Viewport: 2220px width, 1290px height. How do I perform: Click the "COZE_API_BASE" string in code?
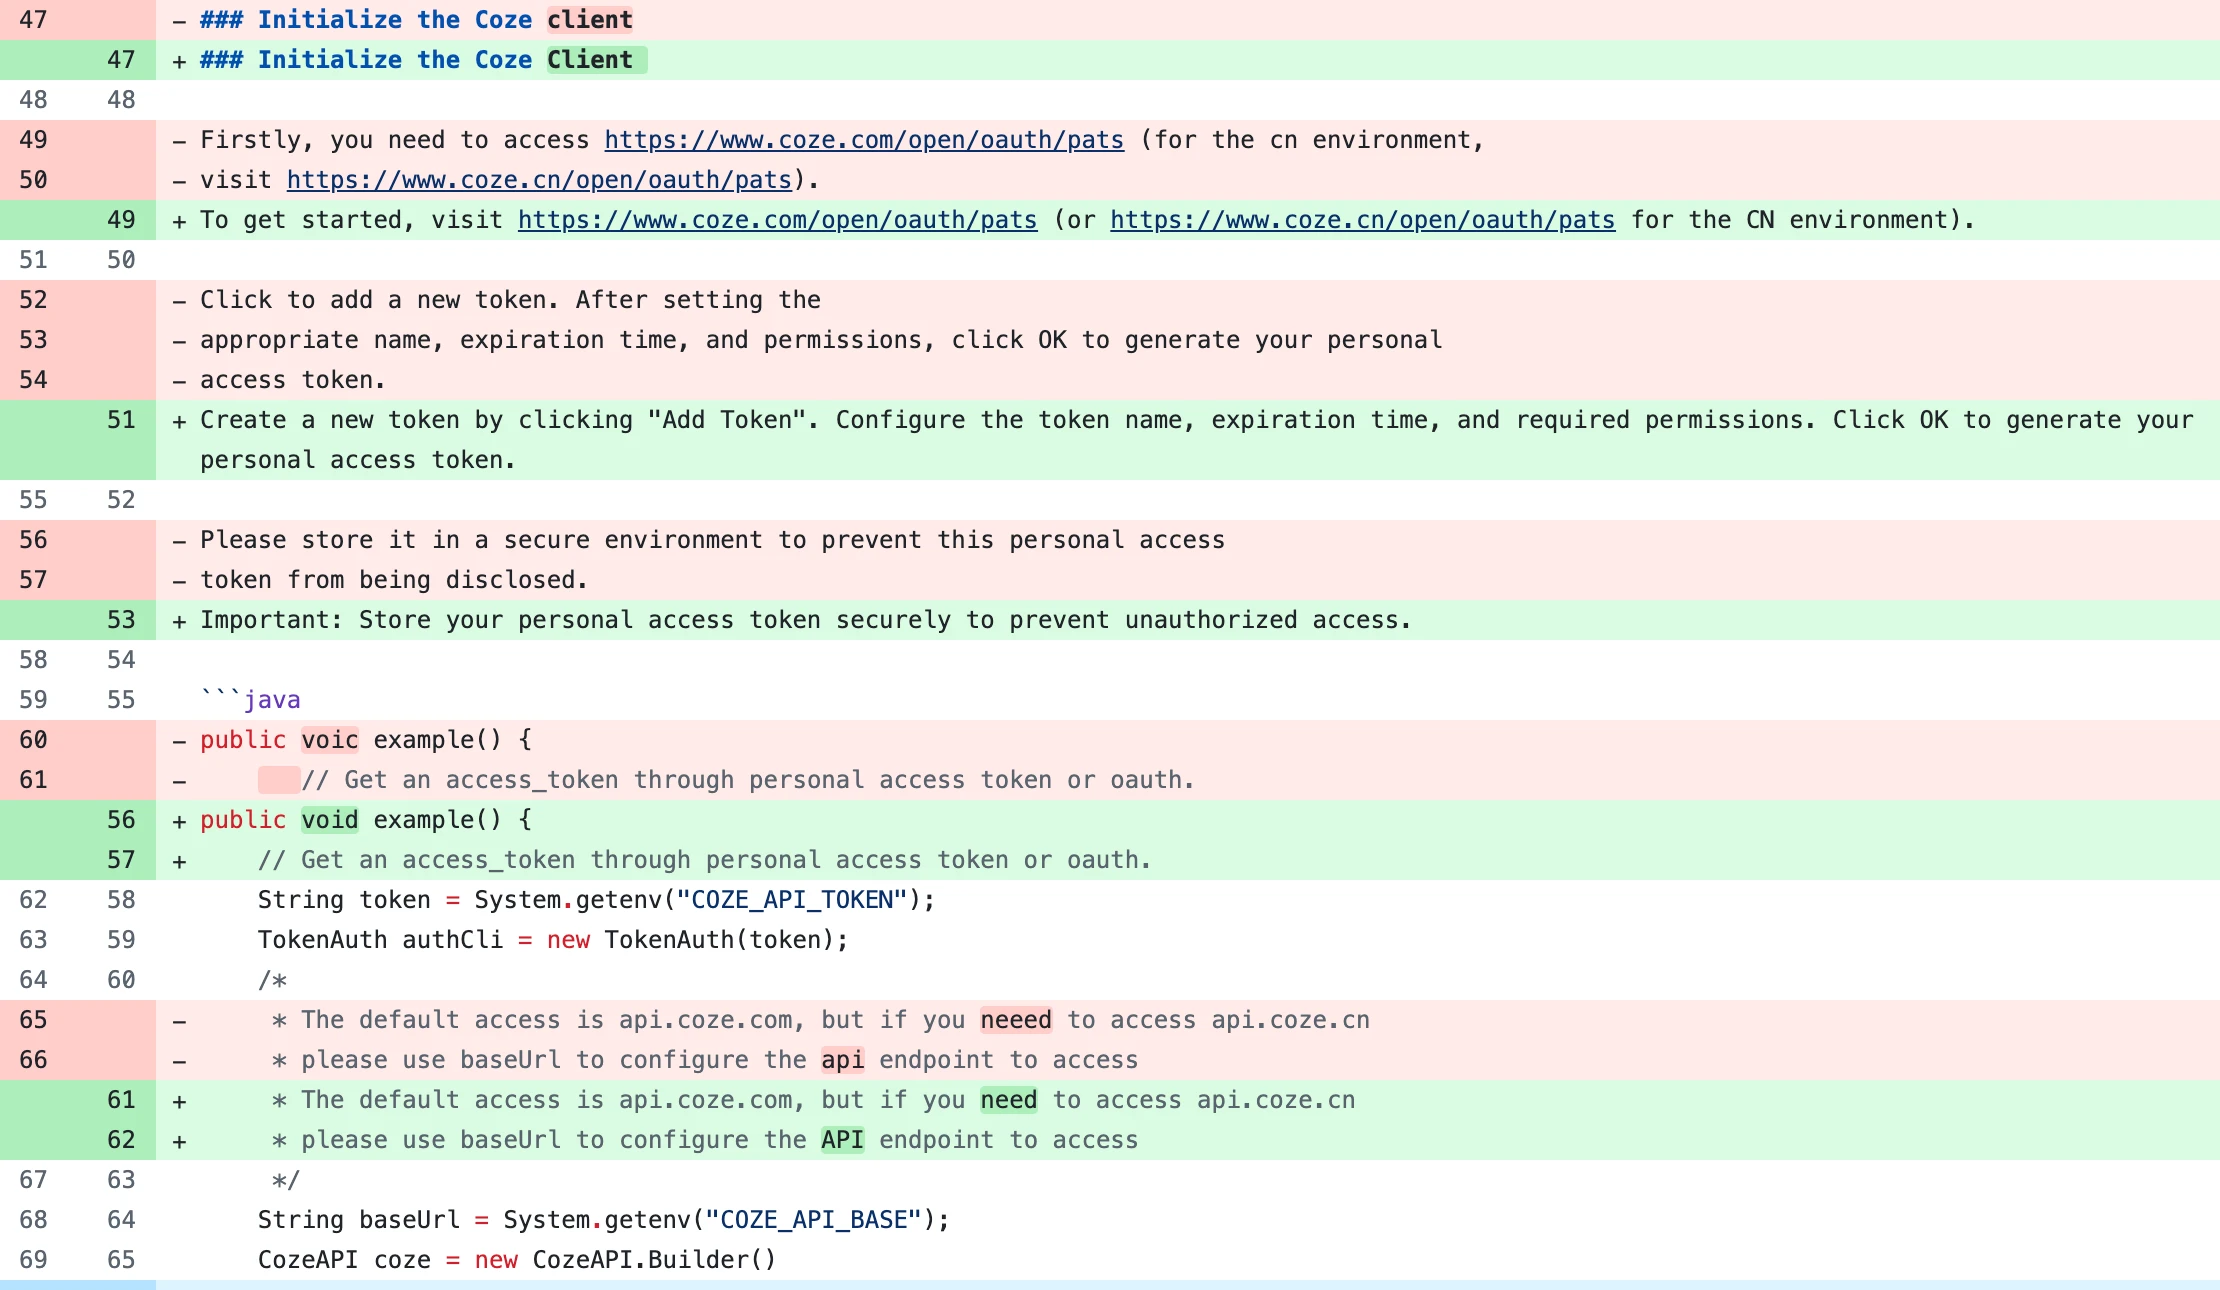click(814, 1220)
